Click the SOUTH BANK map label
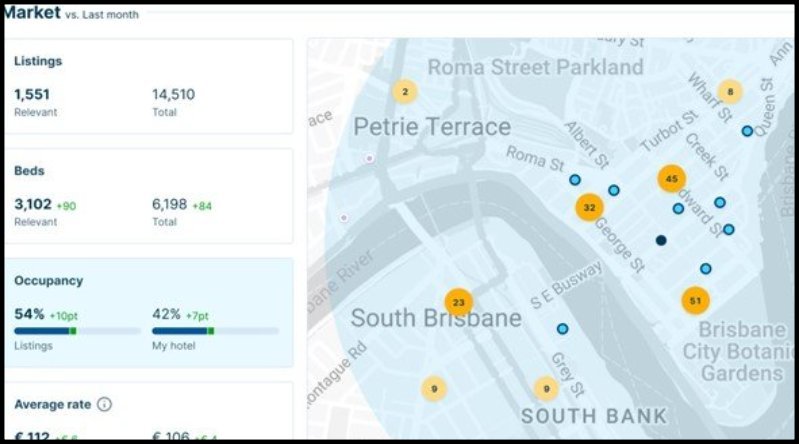This screenshot has width=799, height=444. (594, 416)
